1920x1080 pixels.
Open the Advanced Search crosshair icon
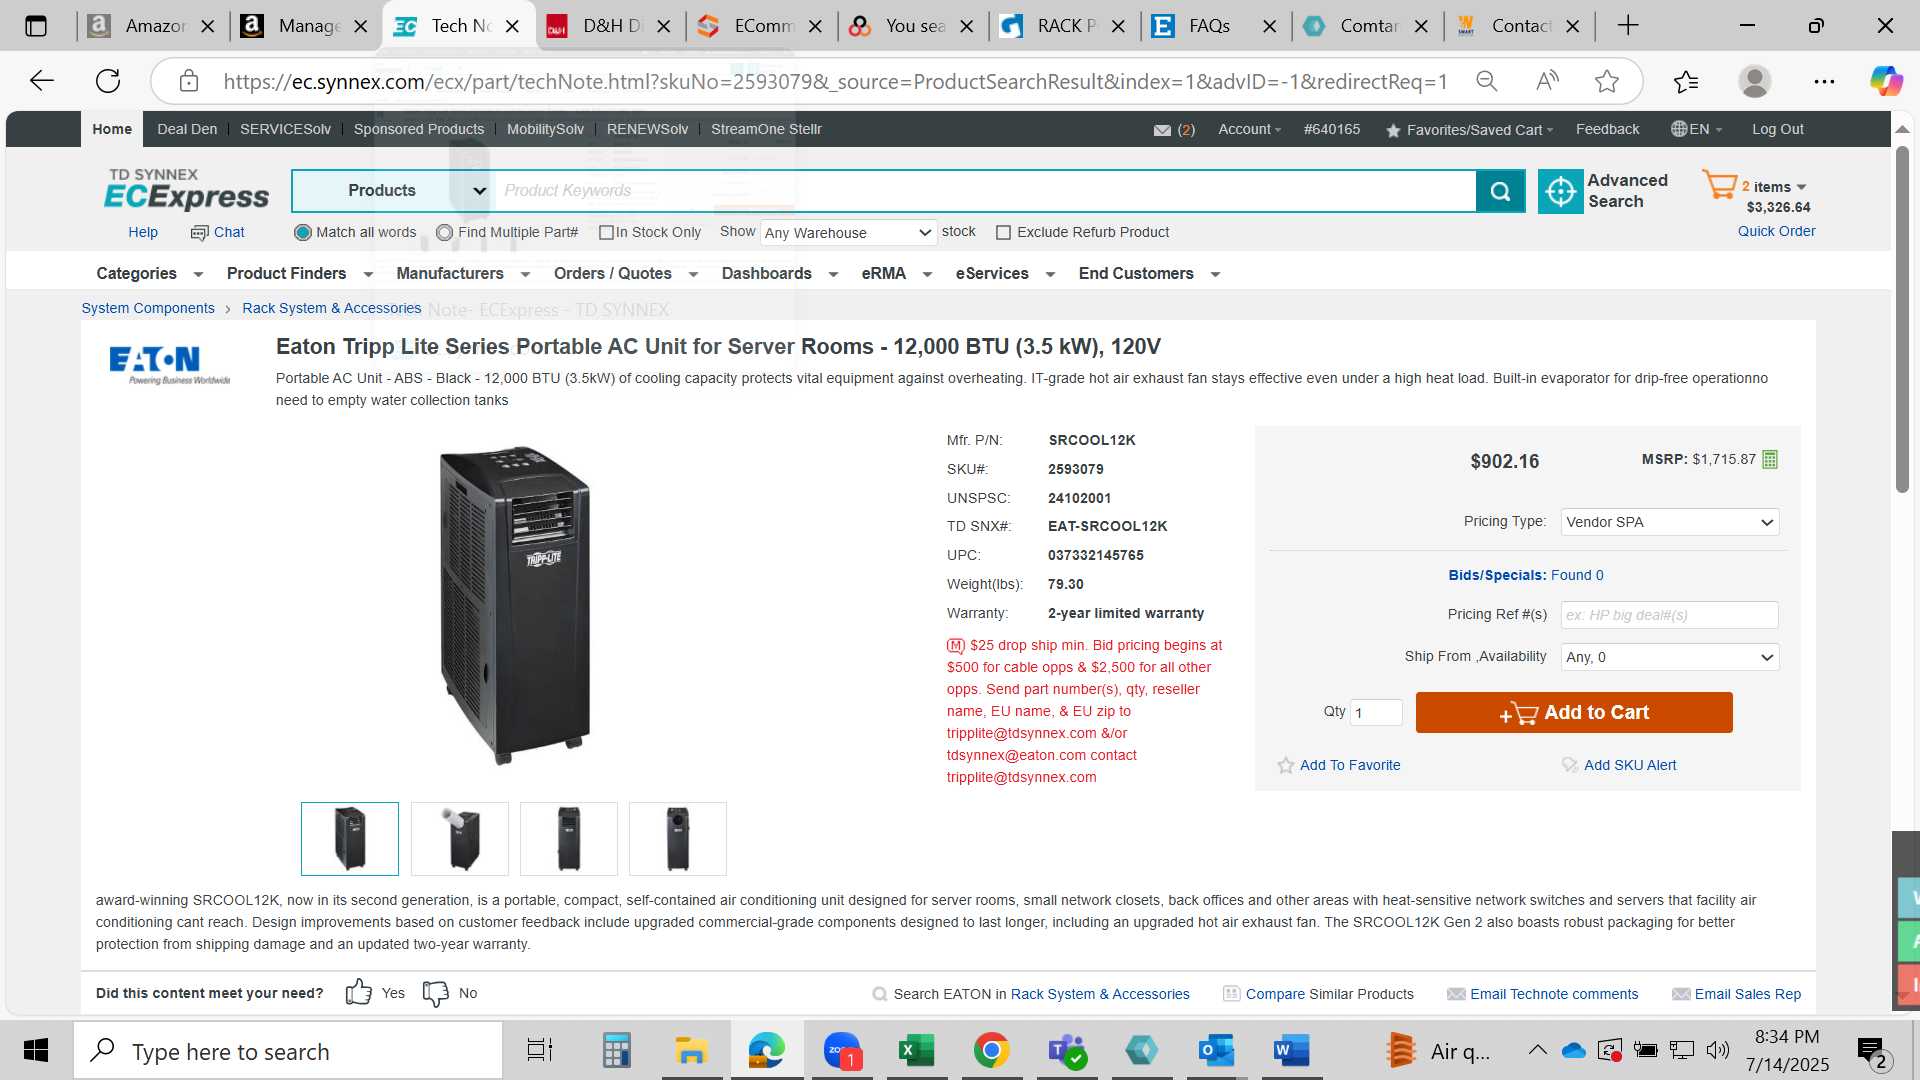click(x=1560, y=191)
